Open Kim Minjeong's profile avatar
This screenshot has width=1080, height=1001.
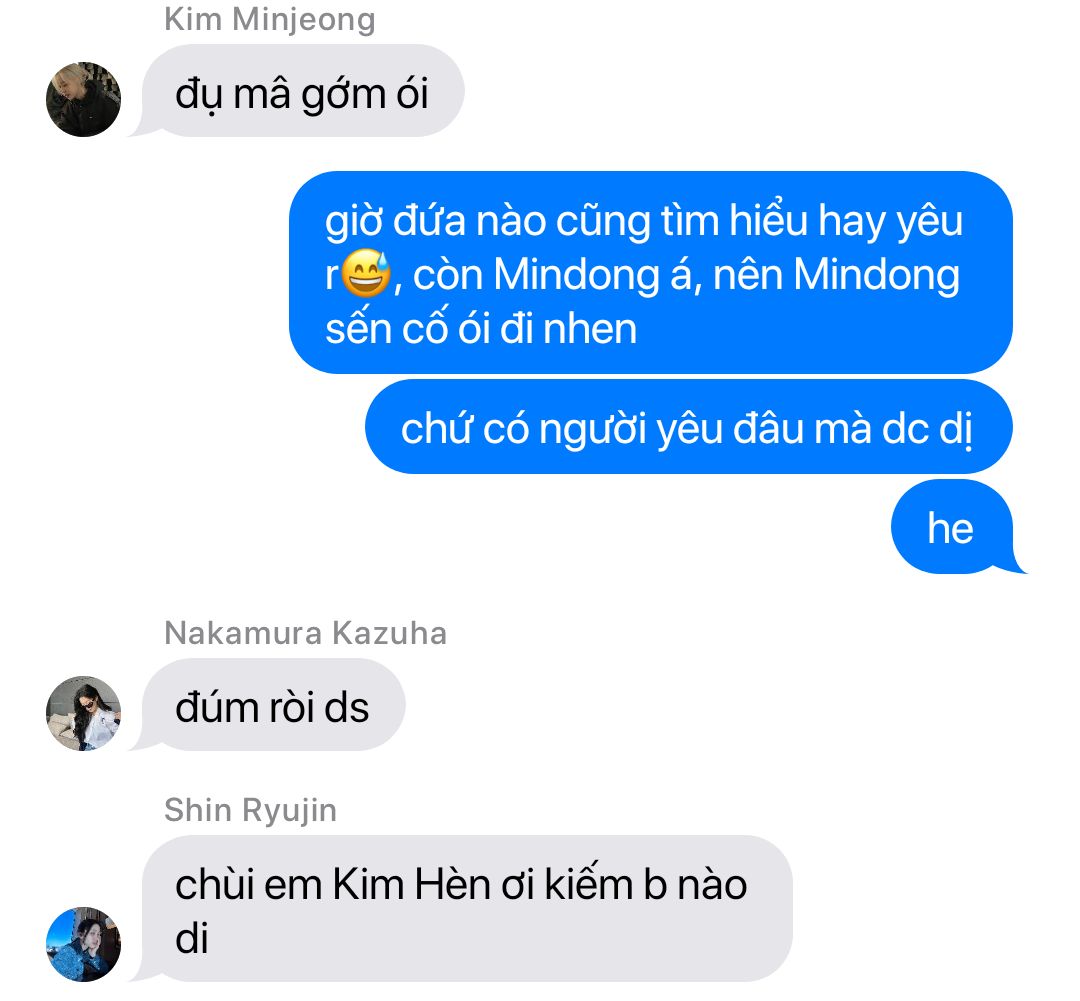tap(83, 99)
